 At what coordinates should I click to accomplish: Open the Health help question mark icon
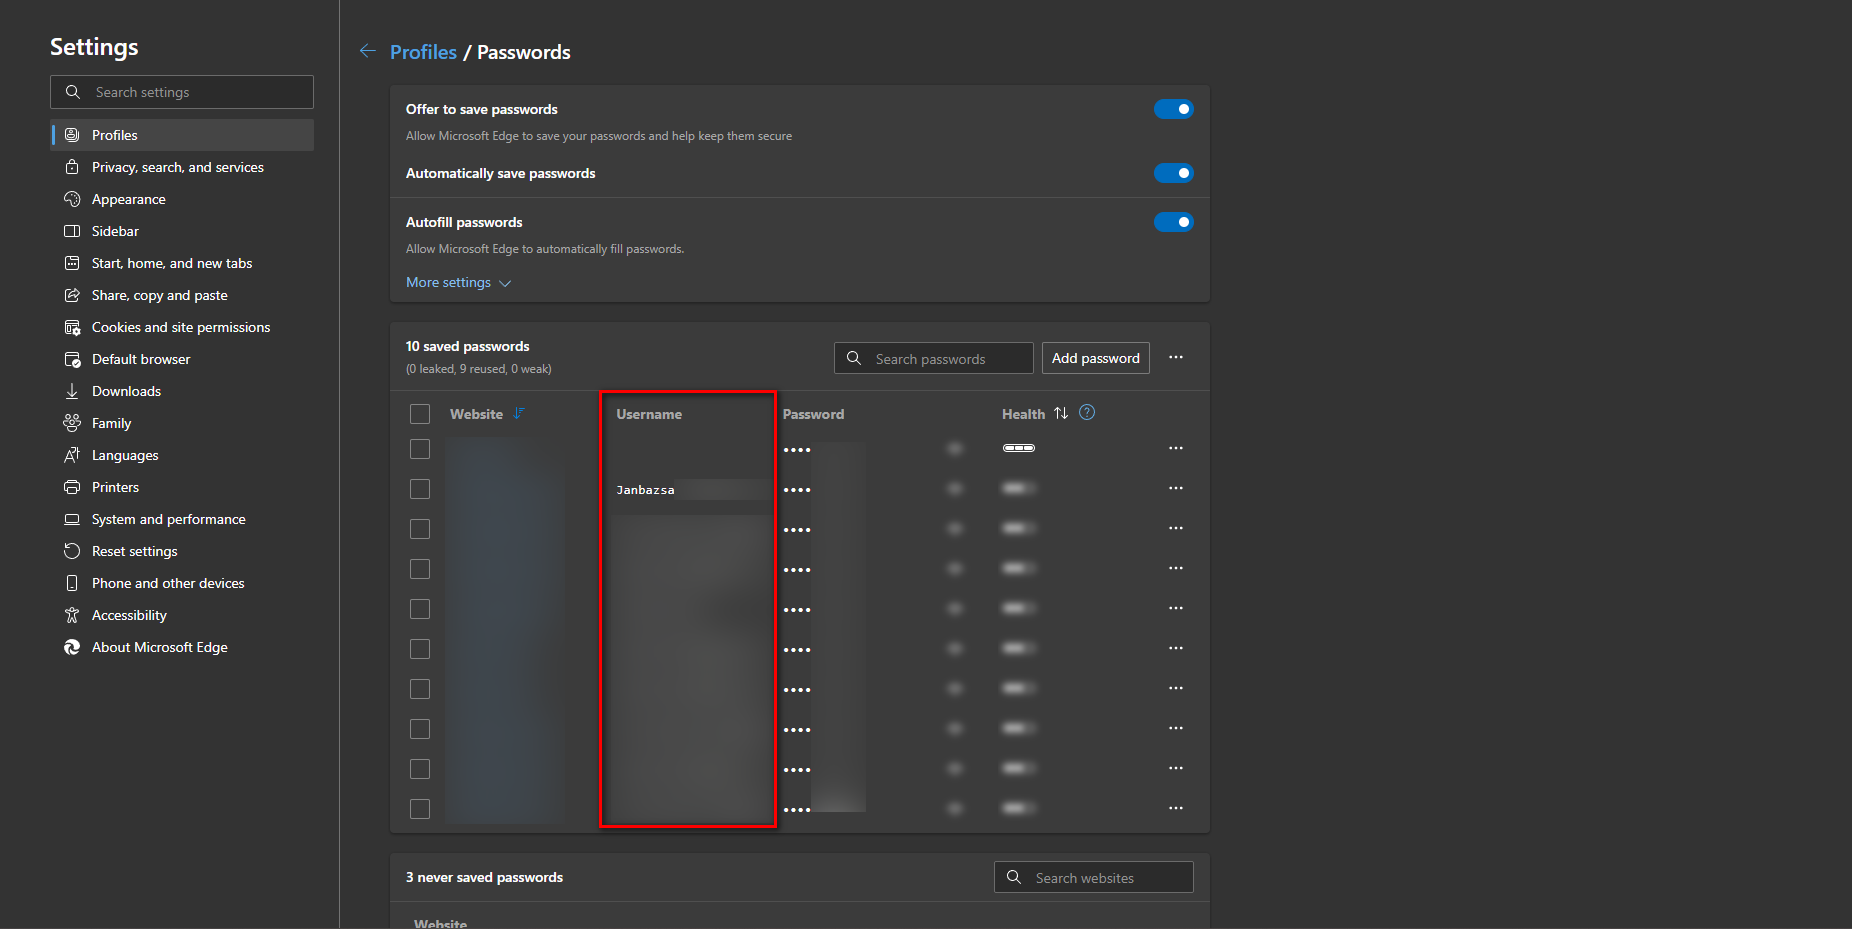tap(1087, 412)
